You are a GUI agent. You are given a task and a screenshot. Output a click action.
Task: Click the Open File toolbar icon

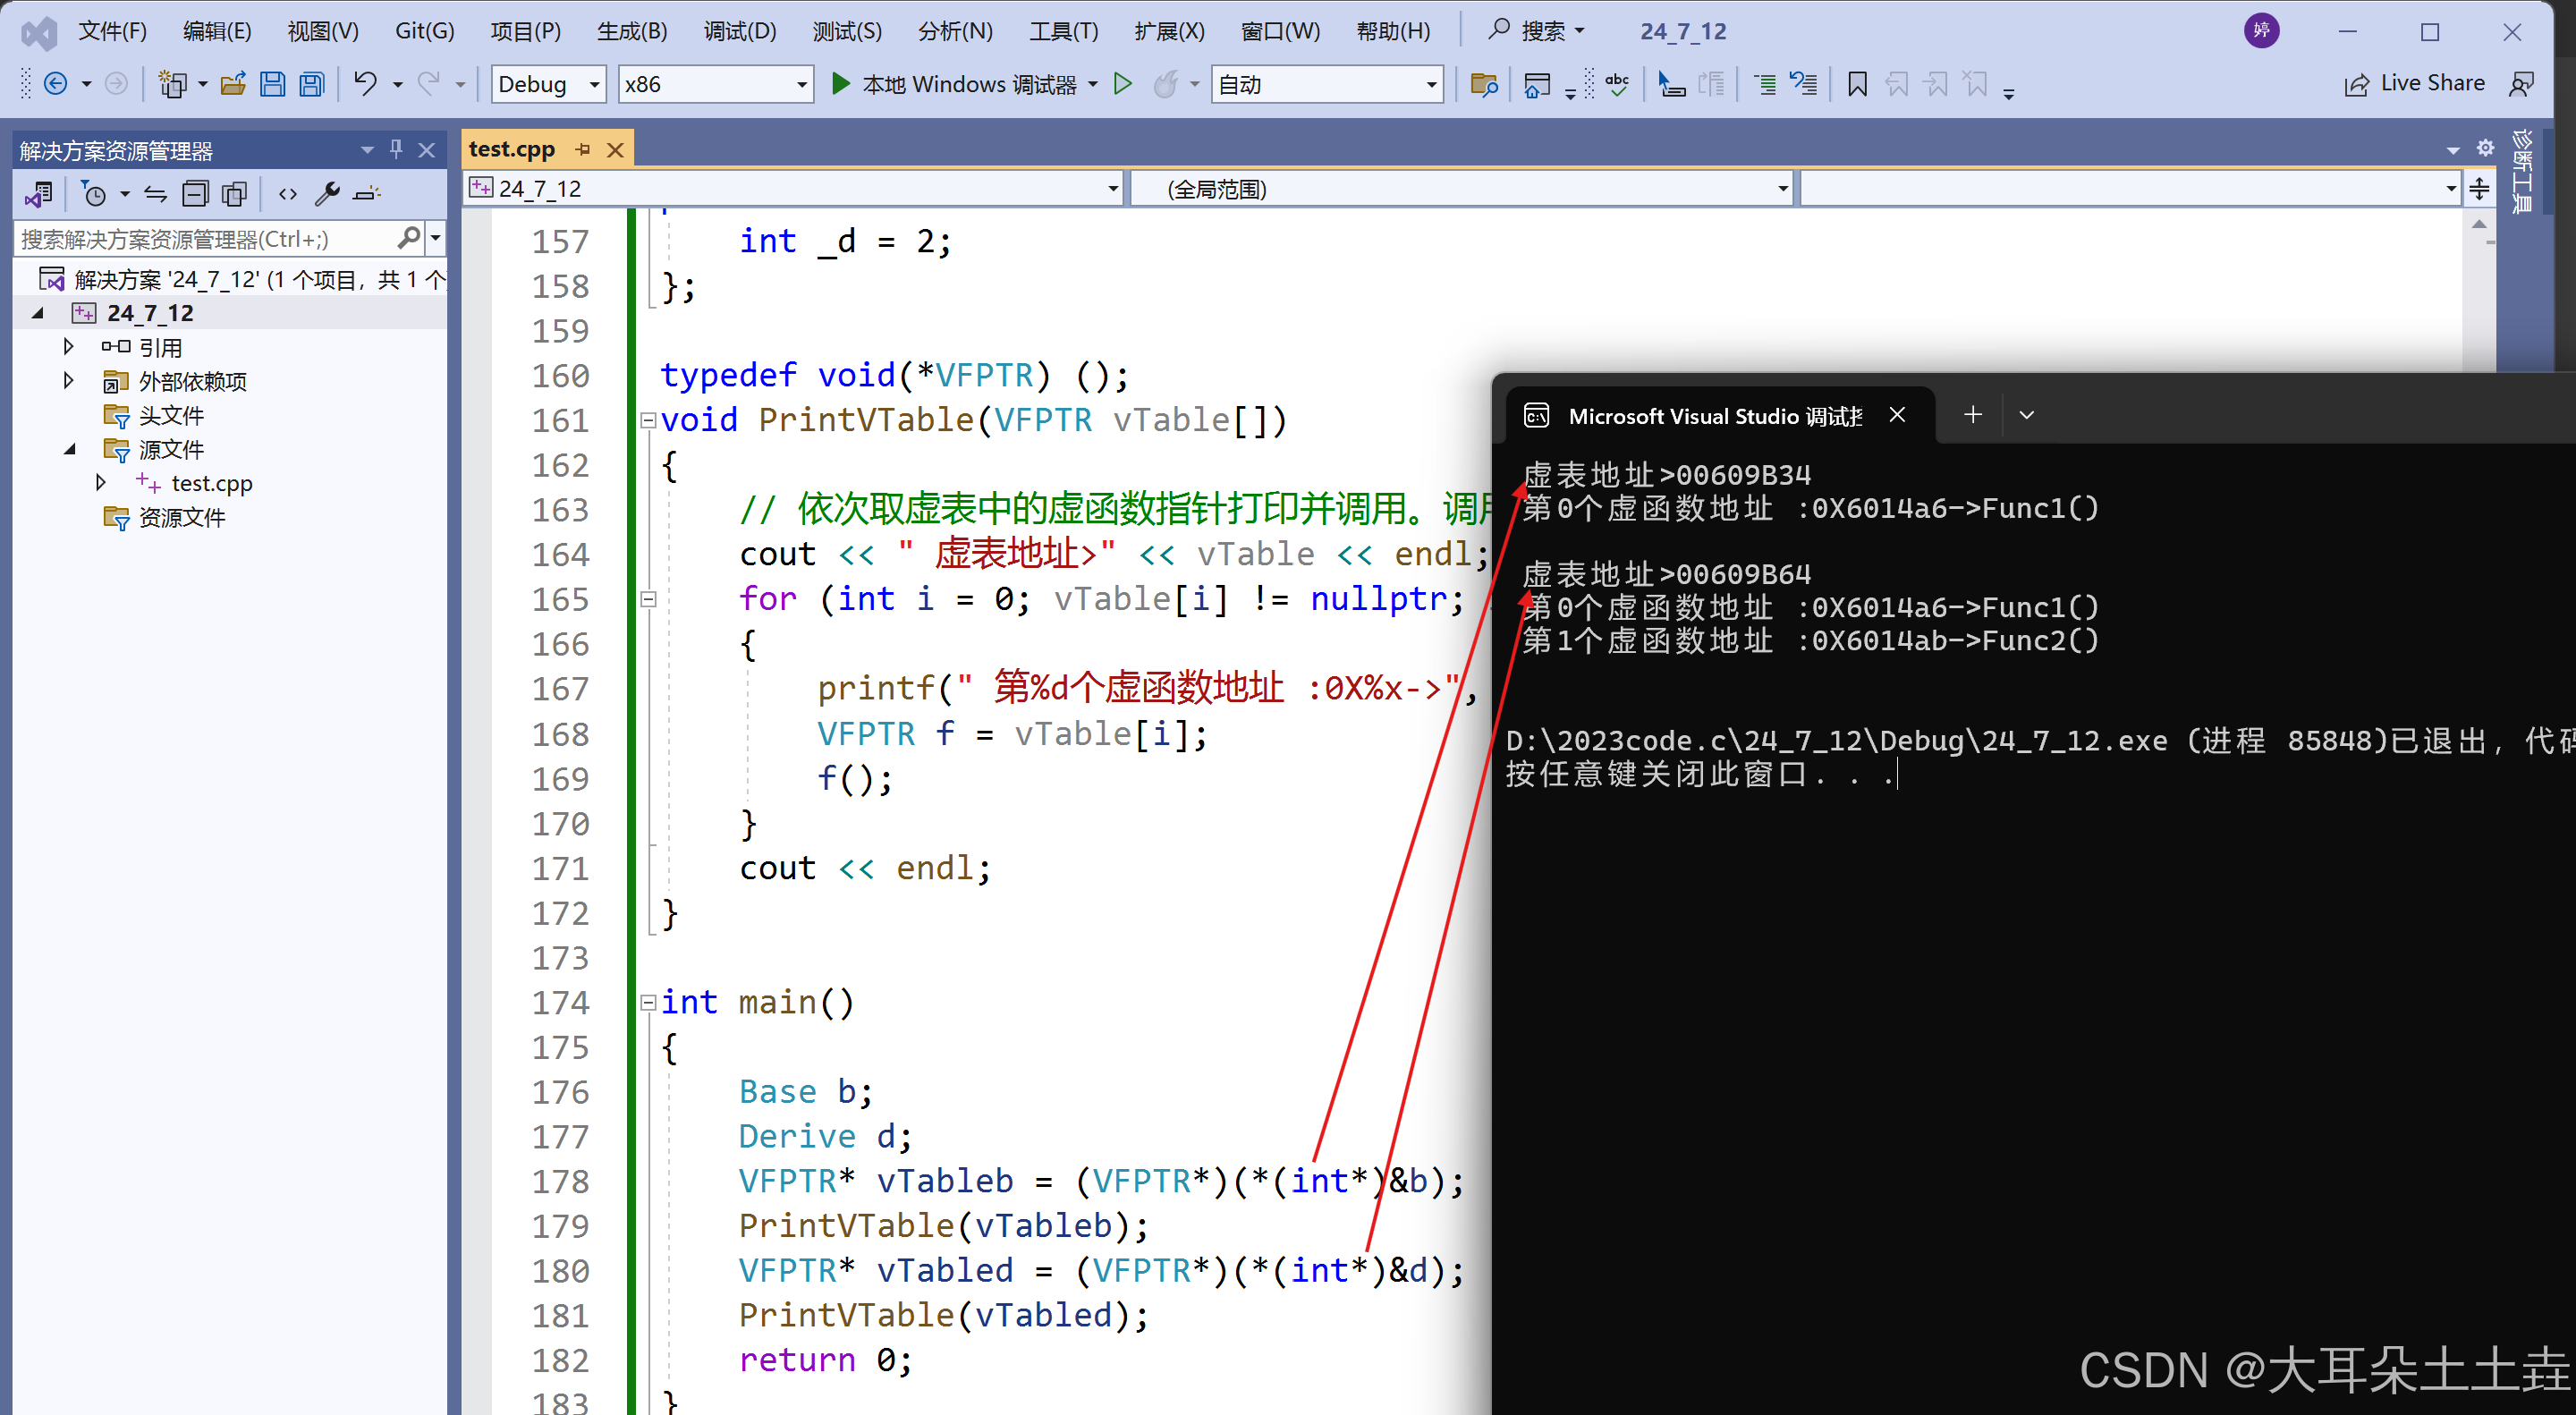[233, 84]
